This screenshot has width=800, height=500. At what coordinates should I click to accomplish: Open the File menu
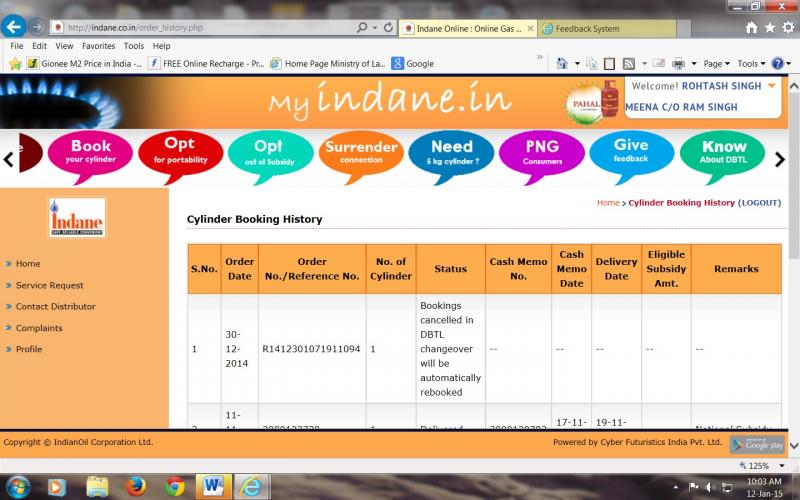coord(17,46)
